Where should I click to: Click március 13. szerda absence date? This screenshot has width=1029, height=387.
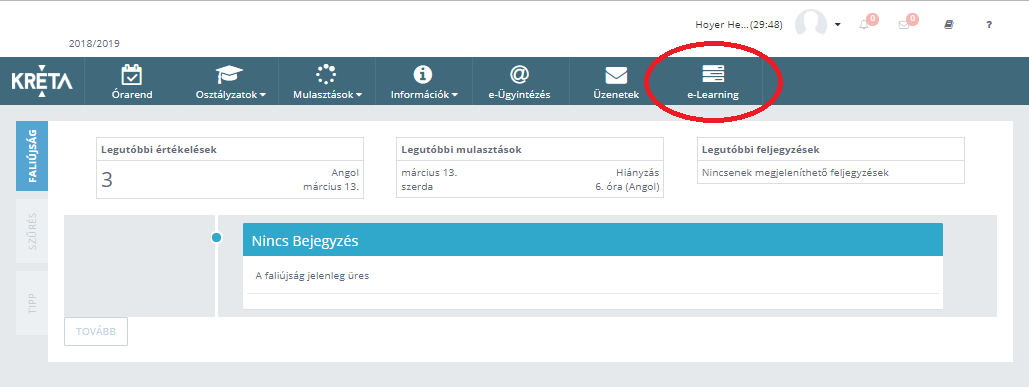click(429, 180)
